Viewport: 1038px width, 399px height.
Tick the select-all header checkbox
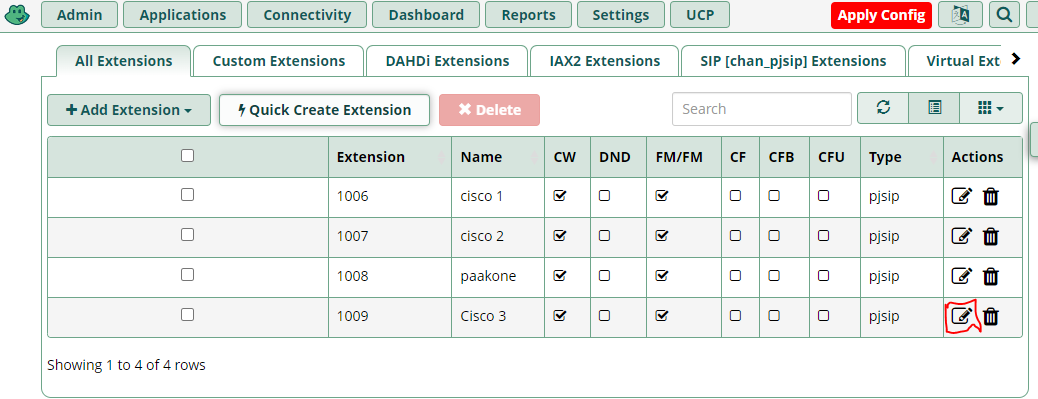tap(187, 155)
